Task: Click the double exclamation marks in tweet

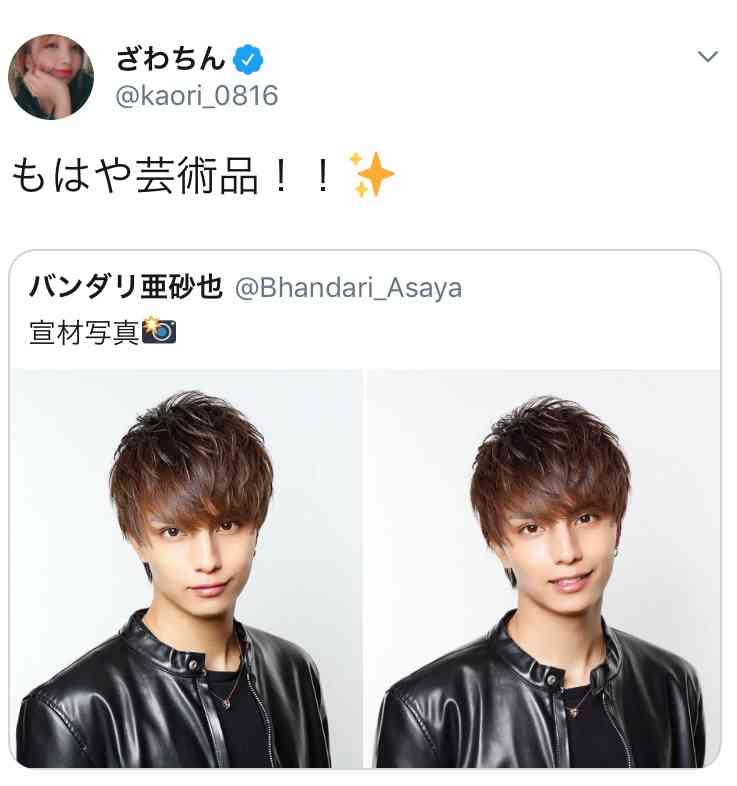Action: (x=302, y=175)
